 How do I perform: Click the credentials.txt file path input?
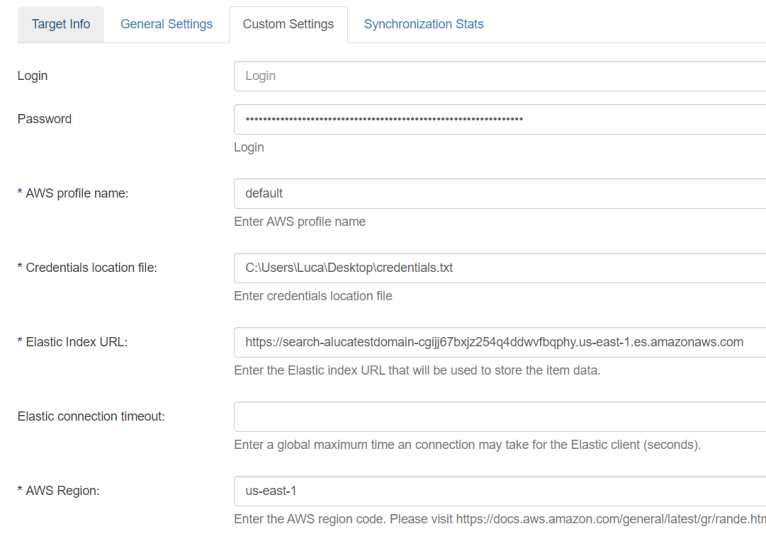point(500,268)
